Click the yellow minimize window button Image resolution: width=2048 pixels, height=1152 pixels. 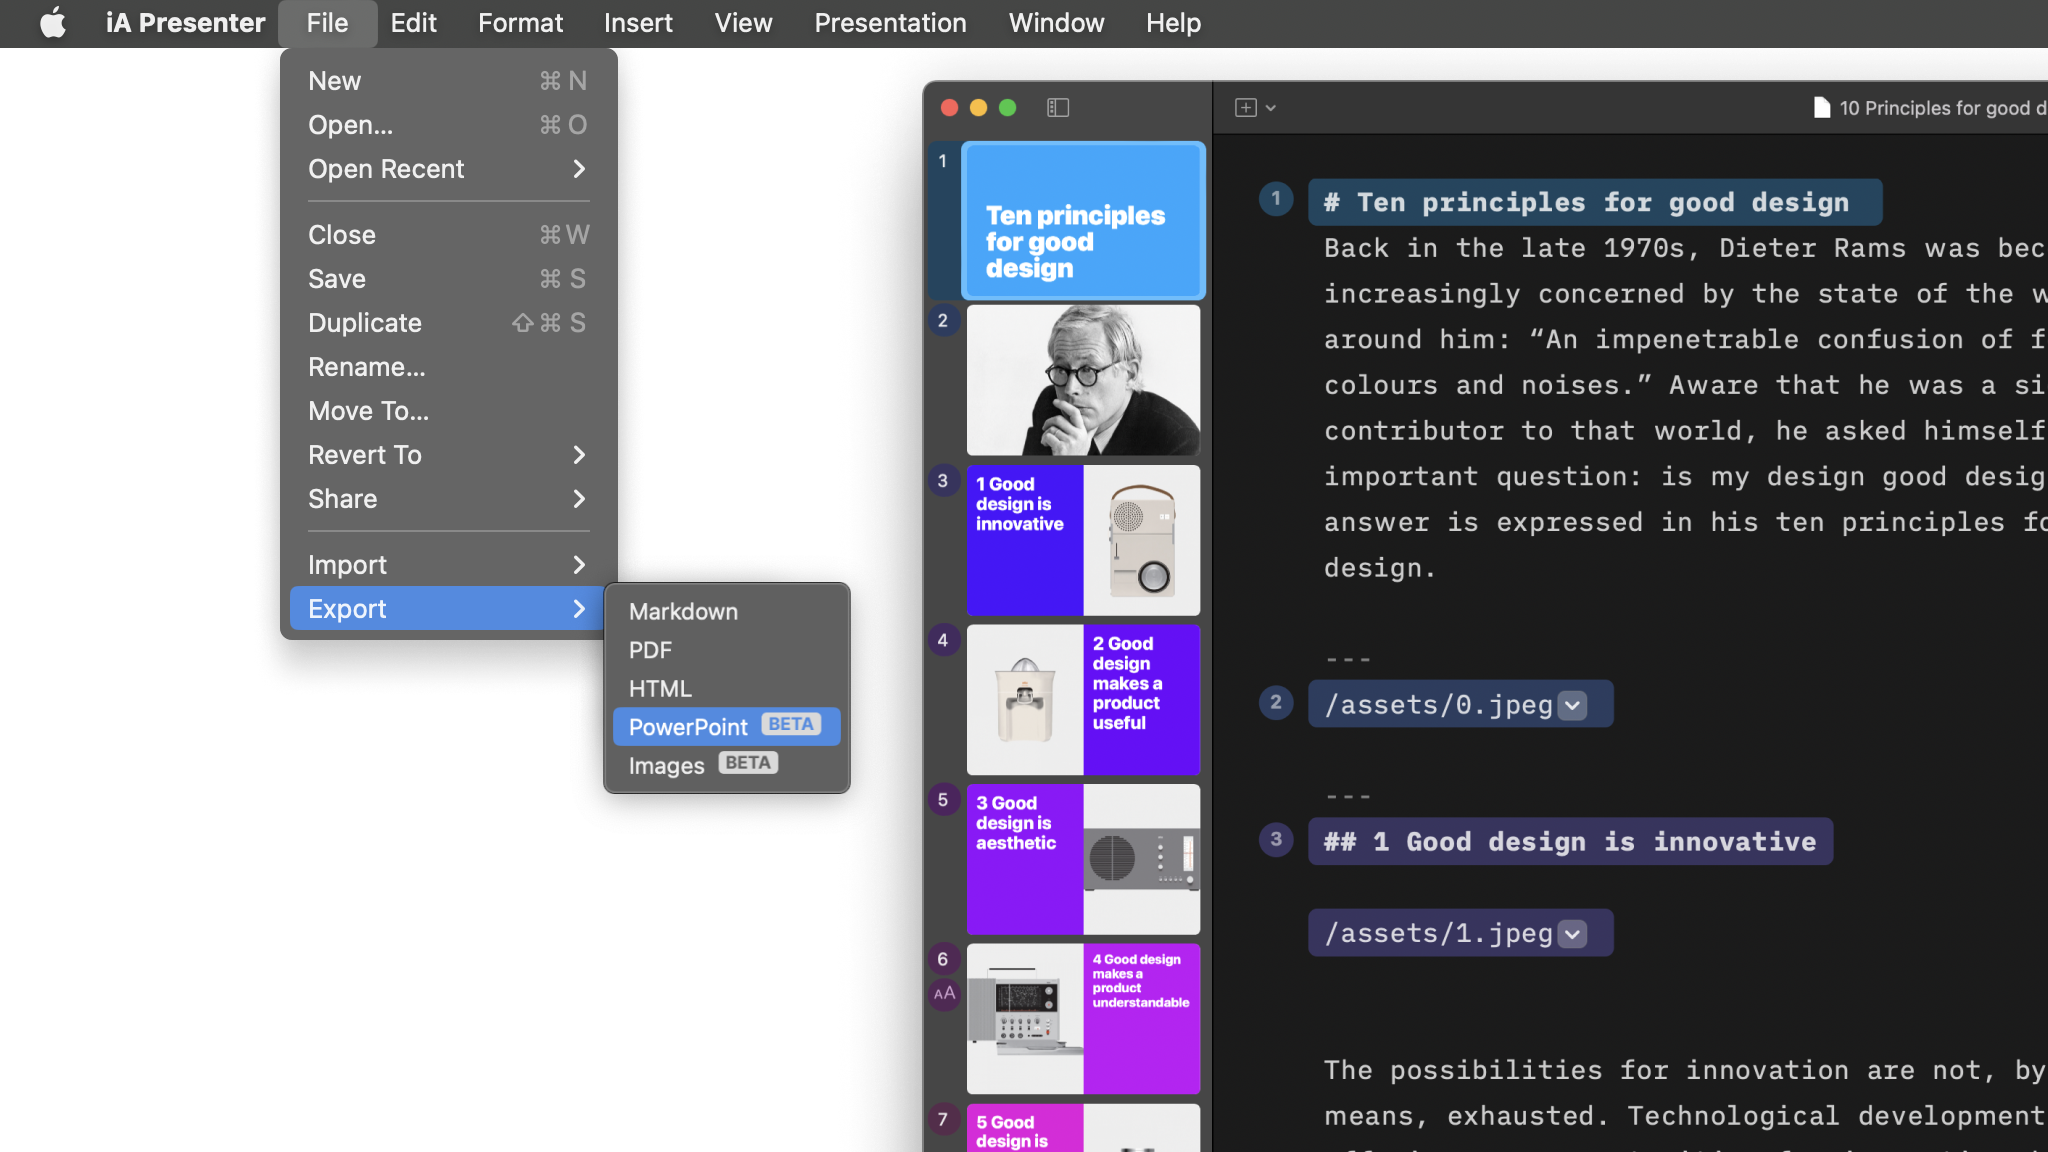coord(979,107)
